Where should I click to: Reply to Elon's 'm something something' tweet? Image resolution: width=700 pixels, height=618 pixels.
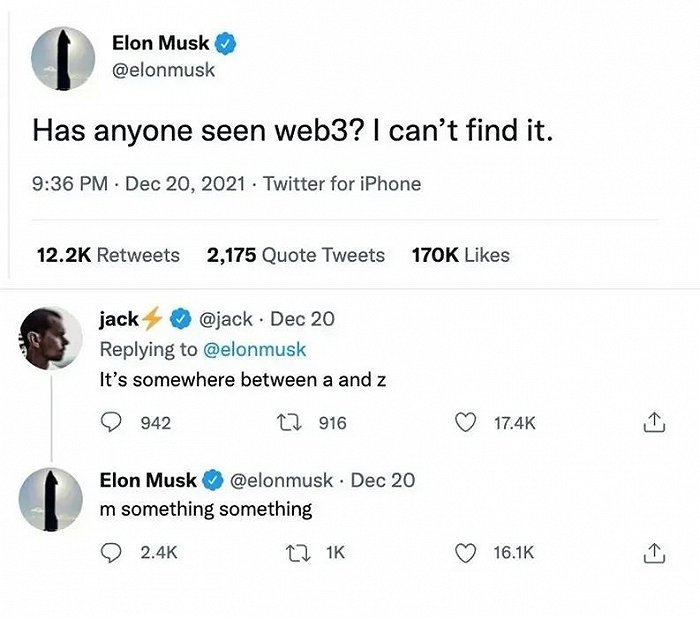112,552
